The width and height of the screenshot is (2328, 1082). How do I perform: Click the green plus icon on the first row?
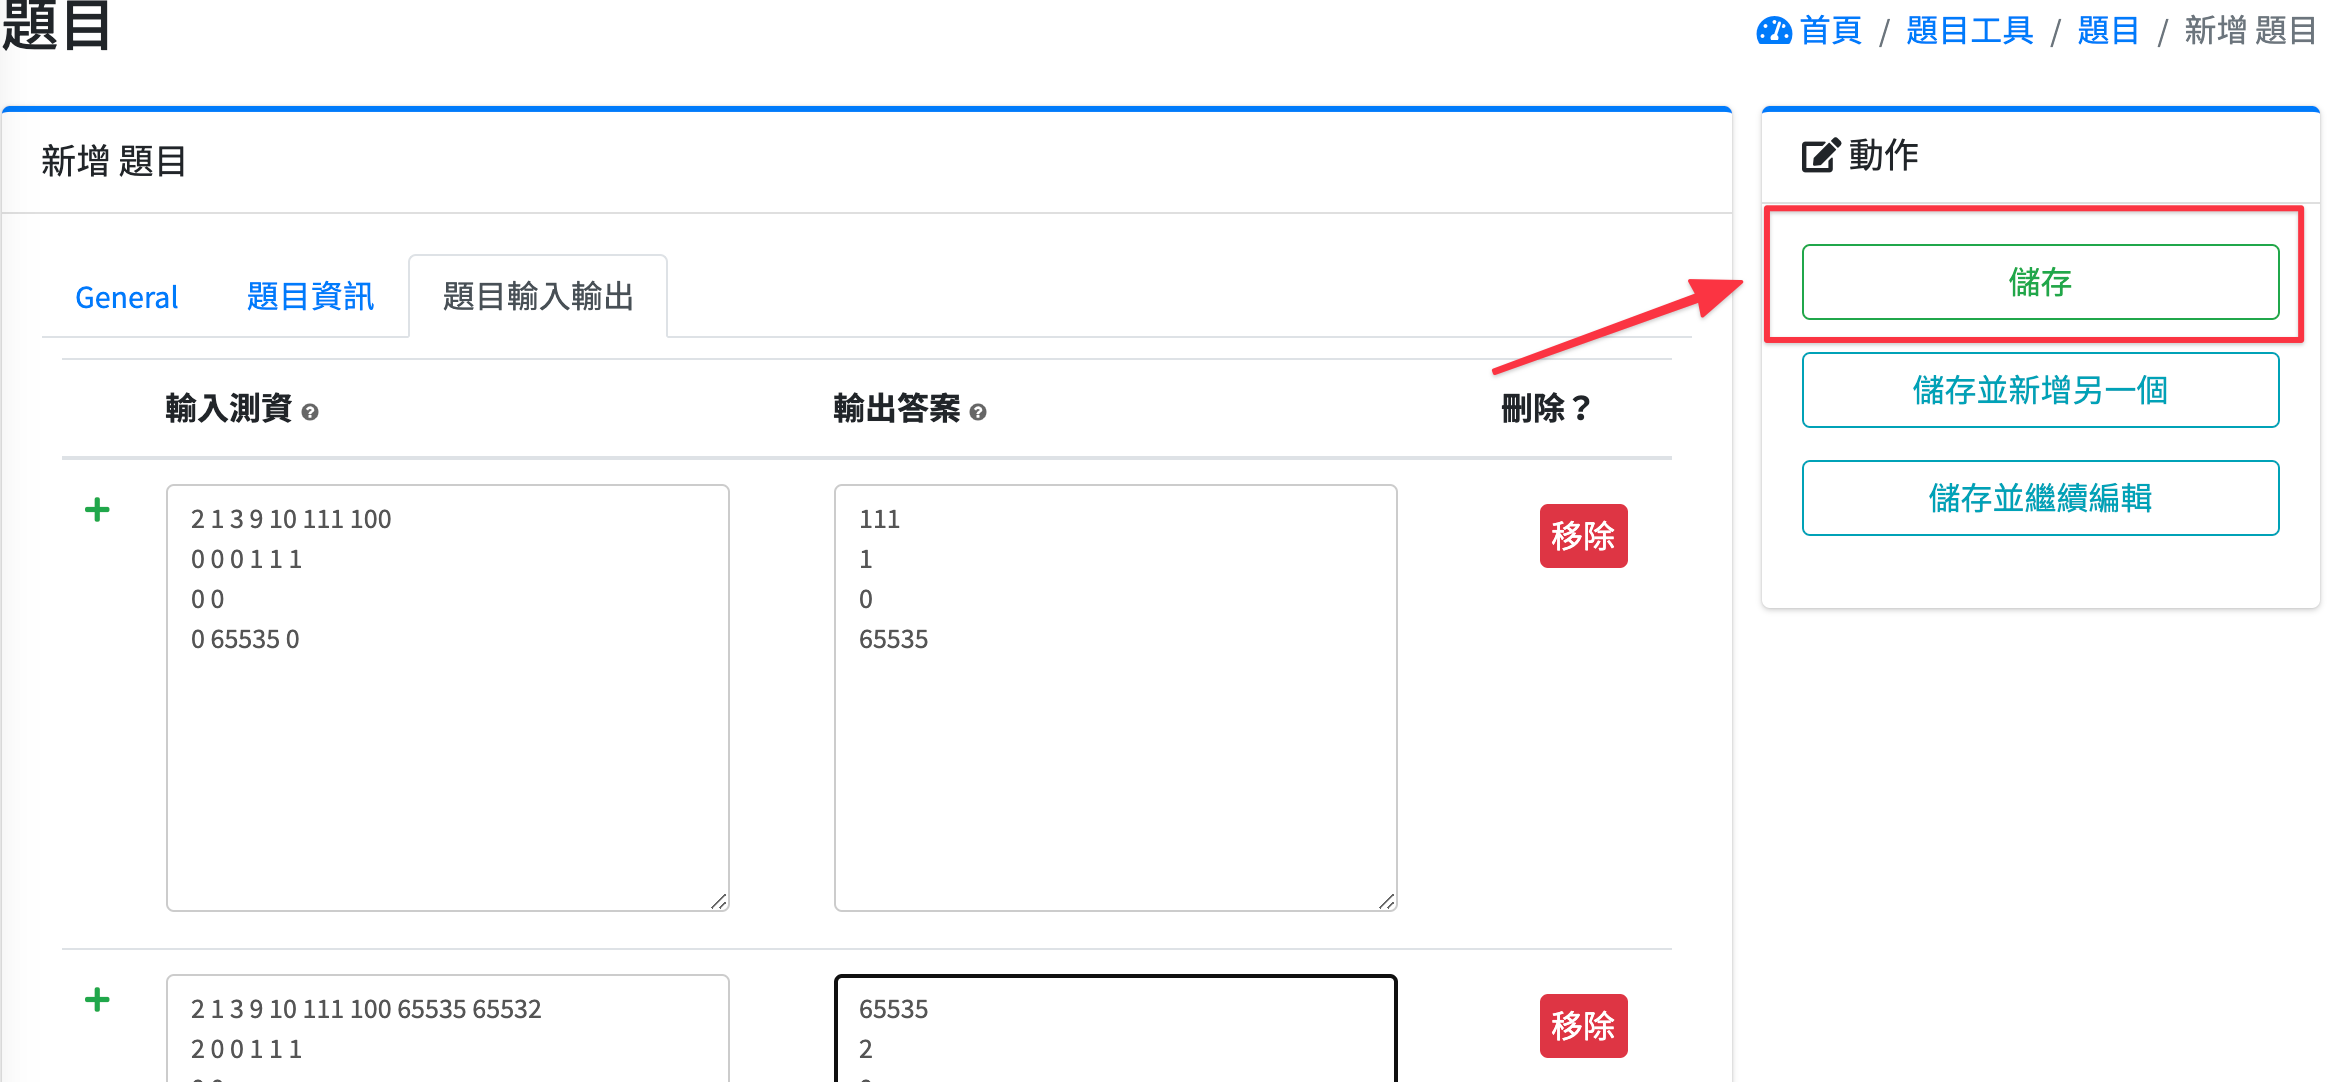(x=97, y=510)
